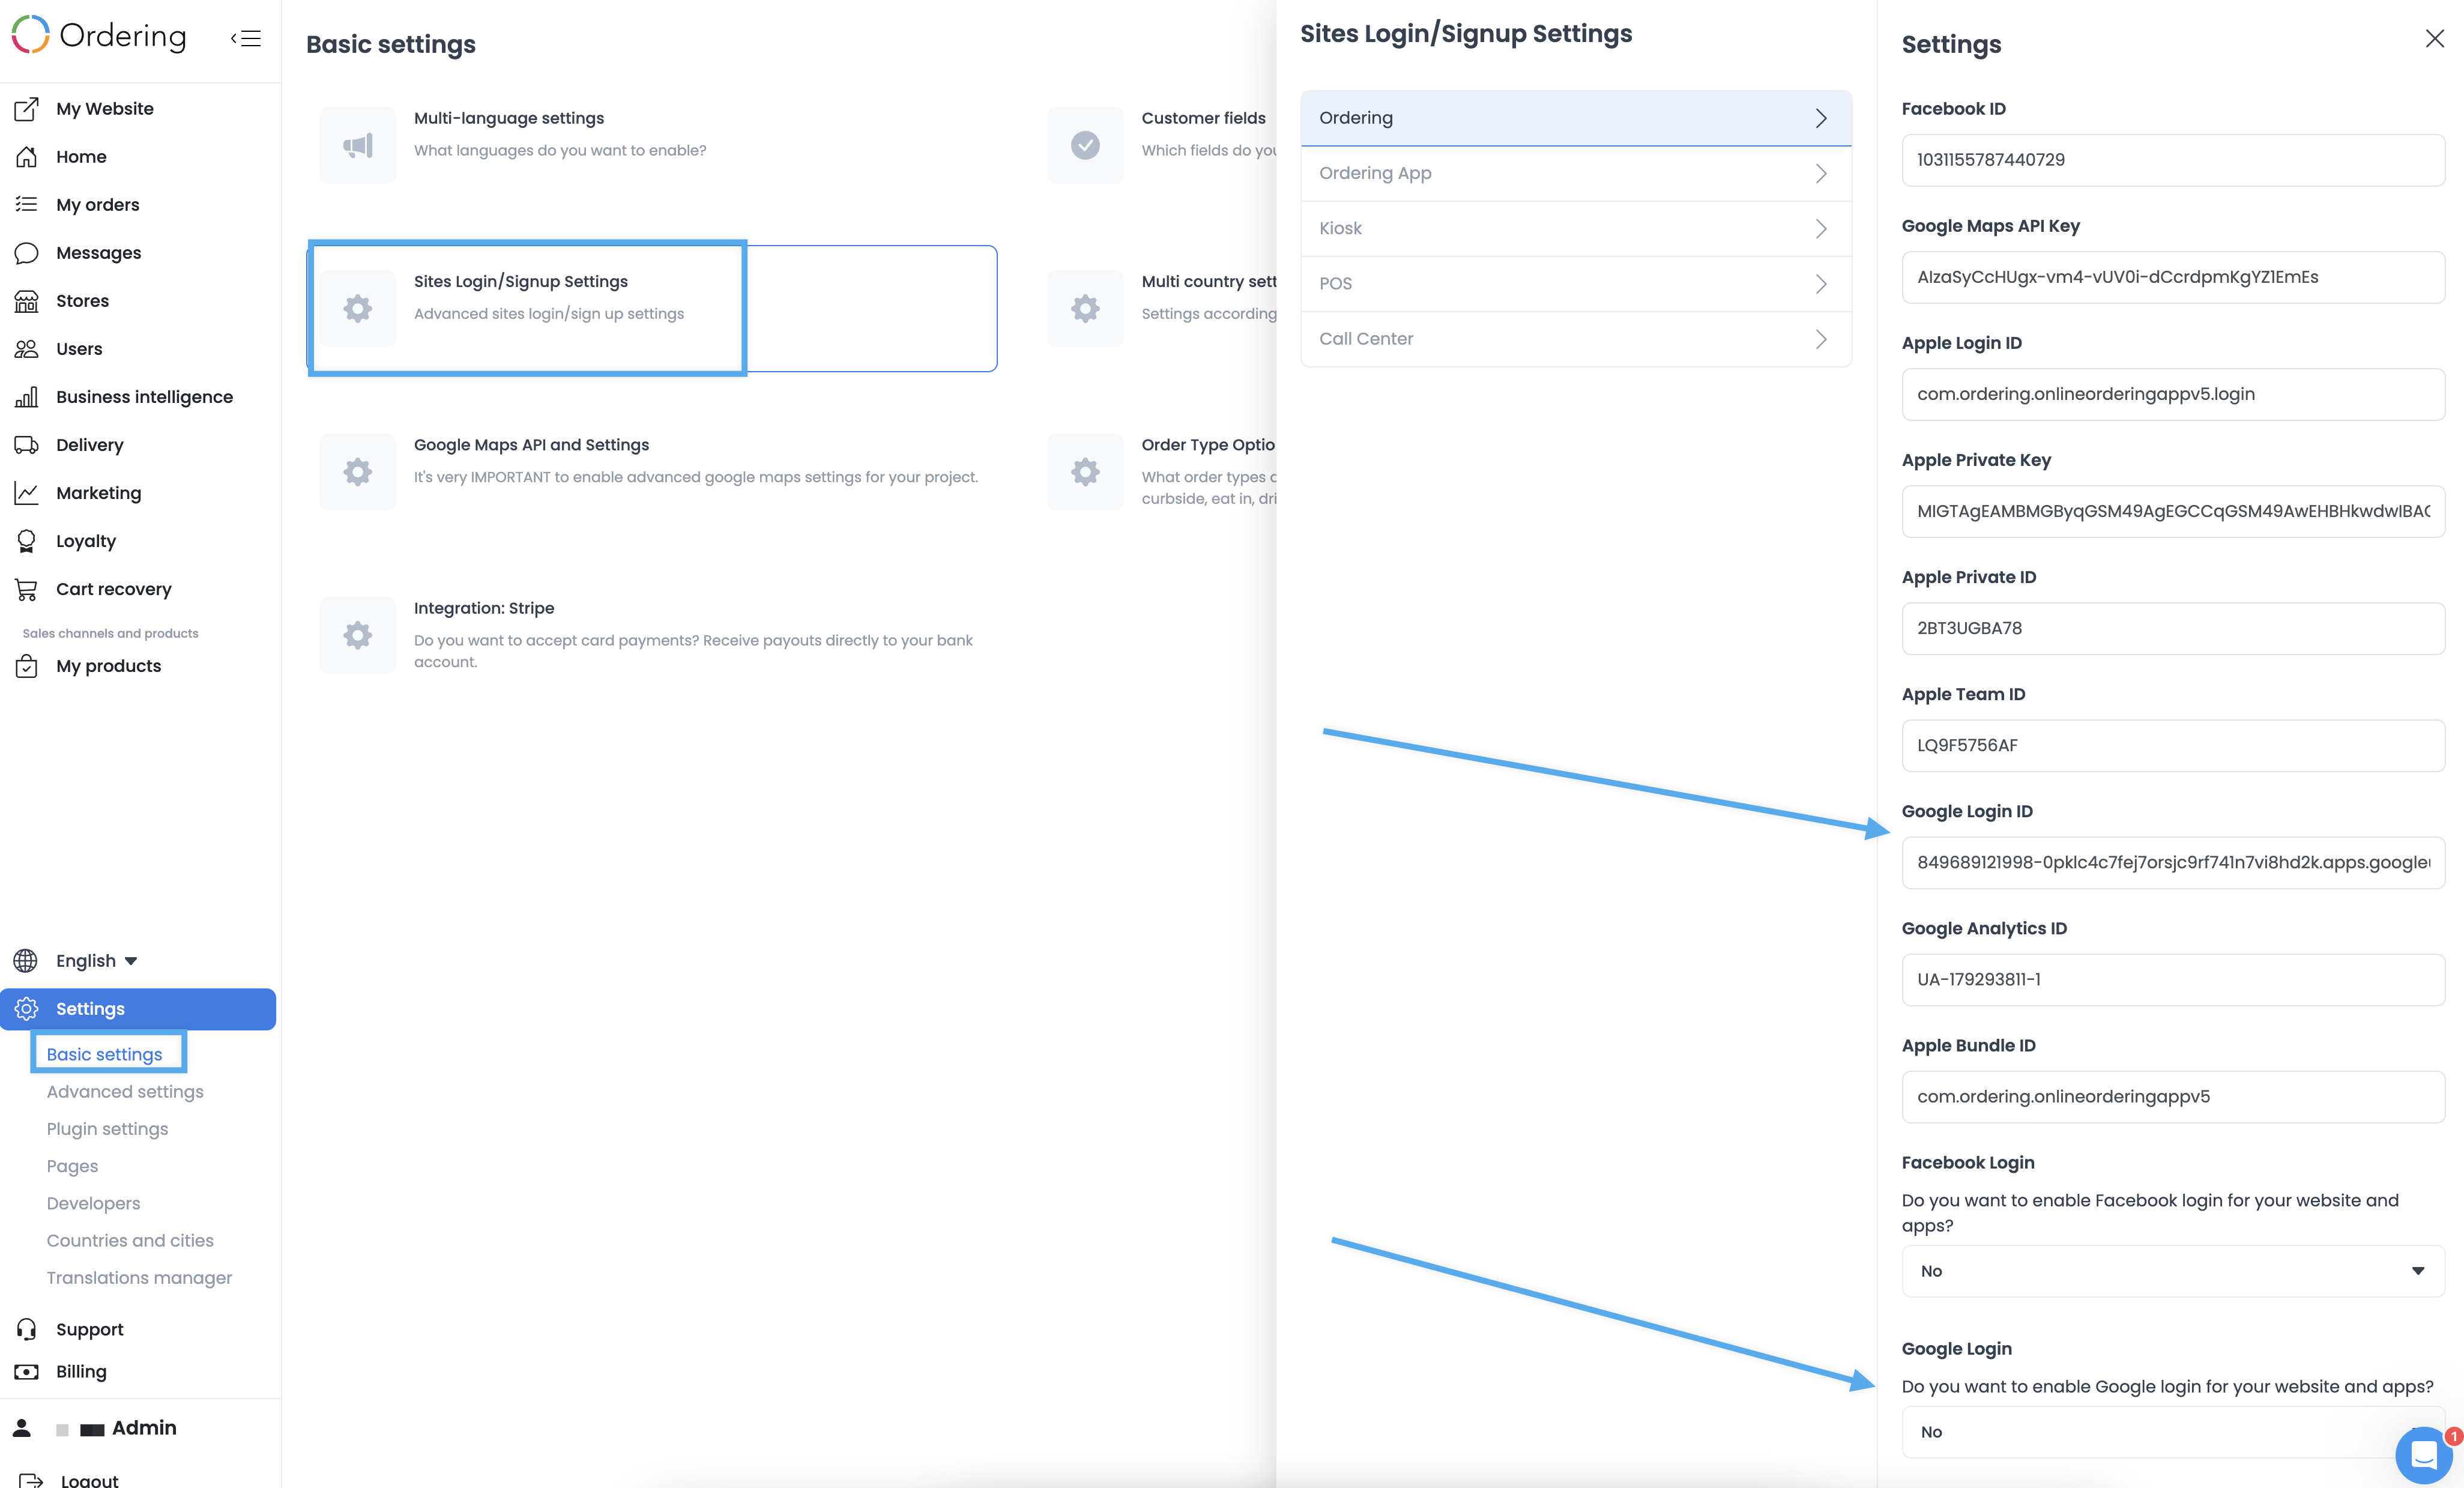This screenshot has height=1488, width=2464.
Task: Click the Billing money icon
Action: (x=27, y=1372)
